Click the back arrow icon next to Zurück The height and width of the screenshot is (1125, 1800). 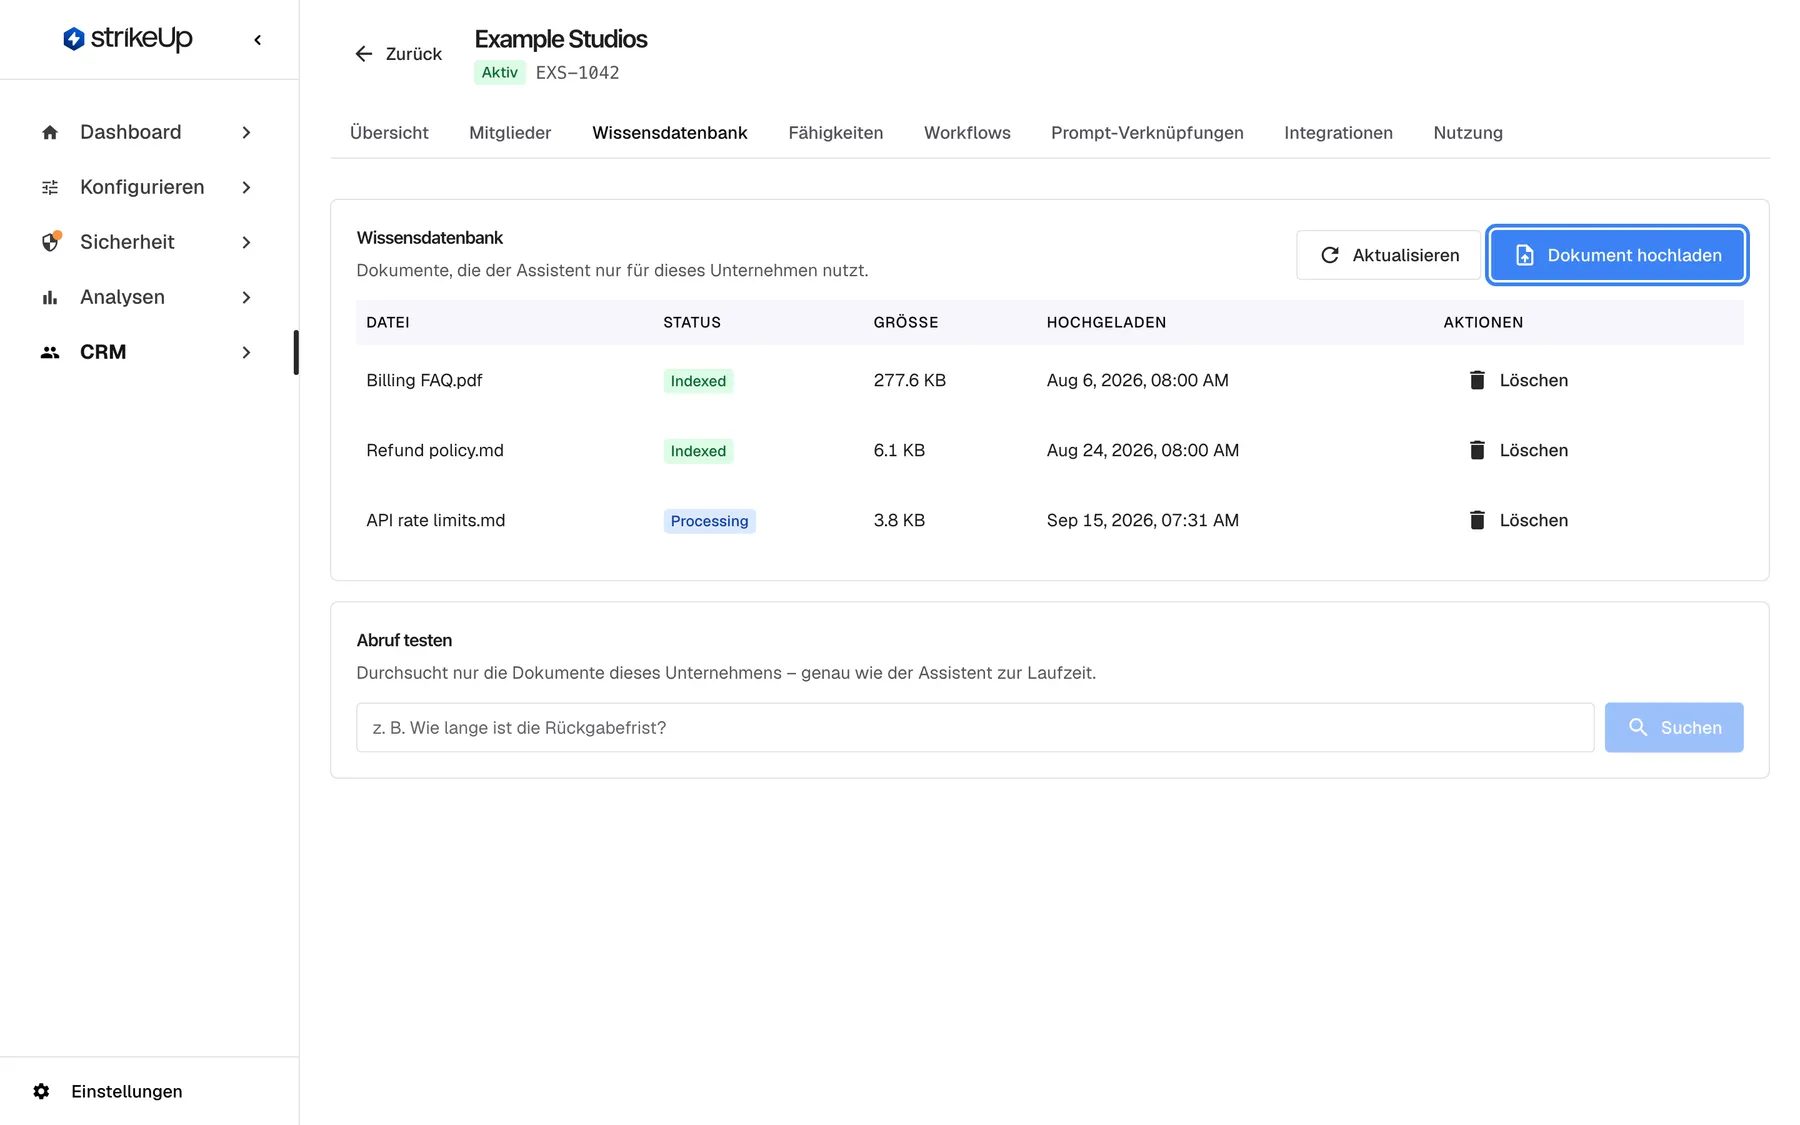[364, 54]
